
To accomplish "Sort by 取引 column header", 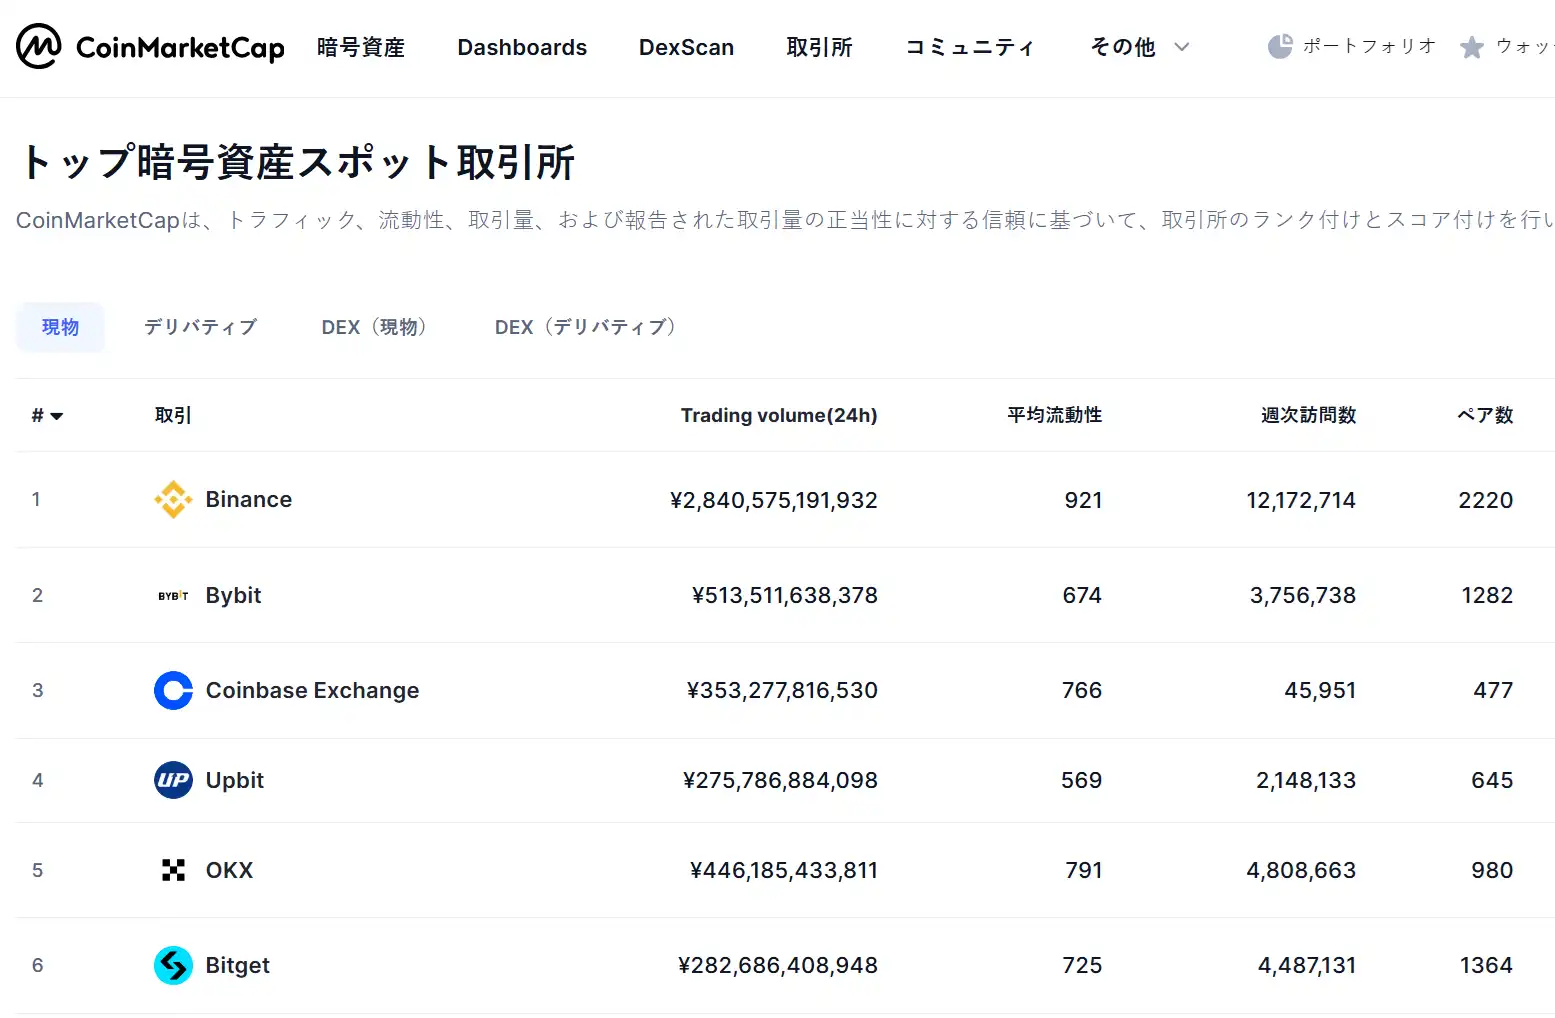I will 173,415.
